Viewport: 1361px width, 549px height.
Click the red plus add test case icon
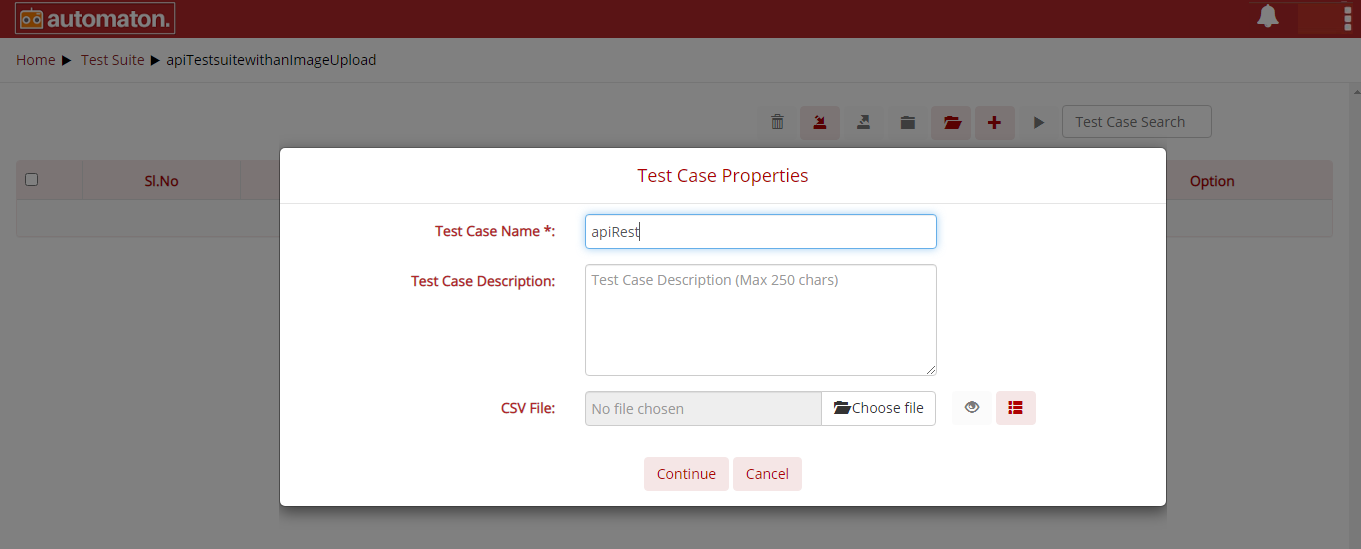pyautogui.click(x=994, y=122)
